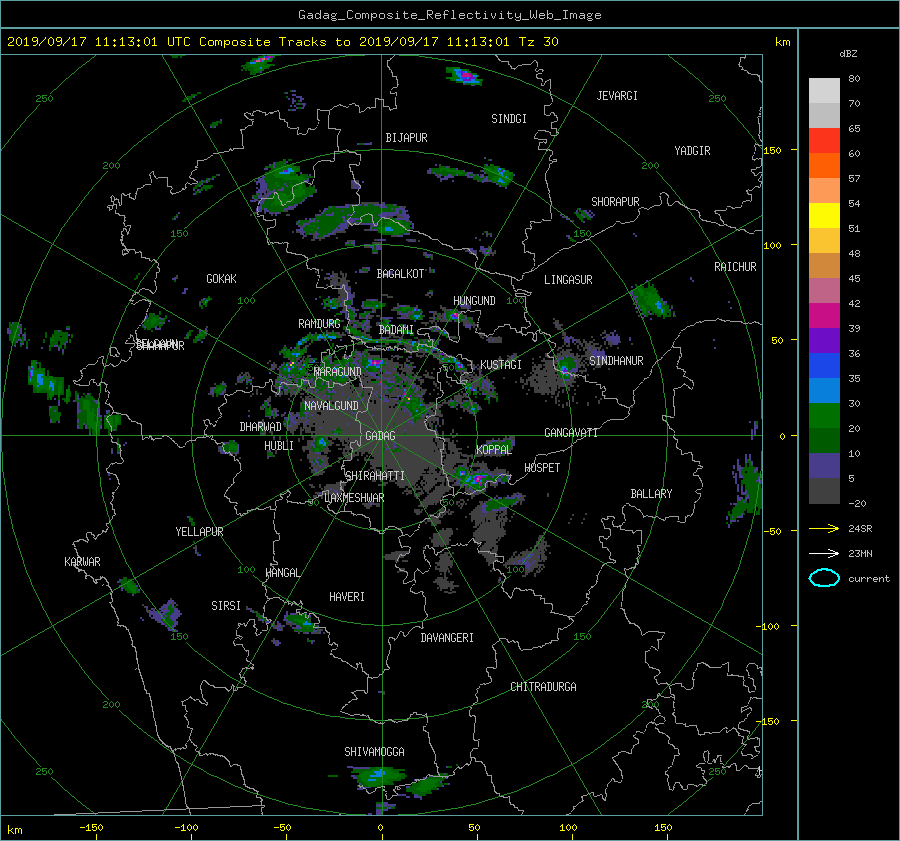Click the dBZ legend heading

pyautogui.click(x=848, y=54)
